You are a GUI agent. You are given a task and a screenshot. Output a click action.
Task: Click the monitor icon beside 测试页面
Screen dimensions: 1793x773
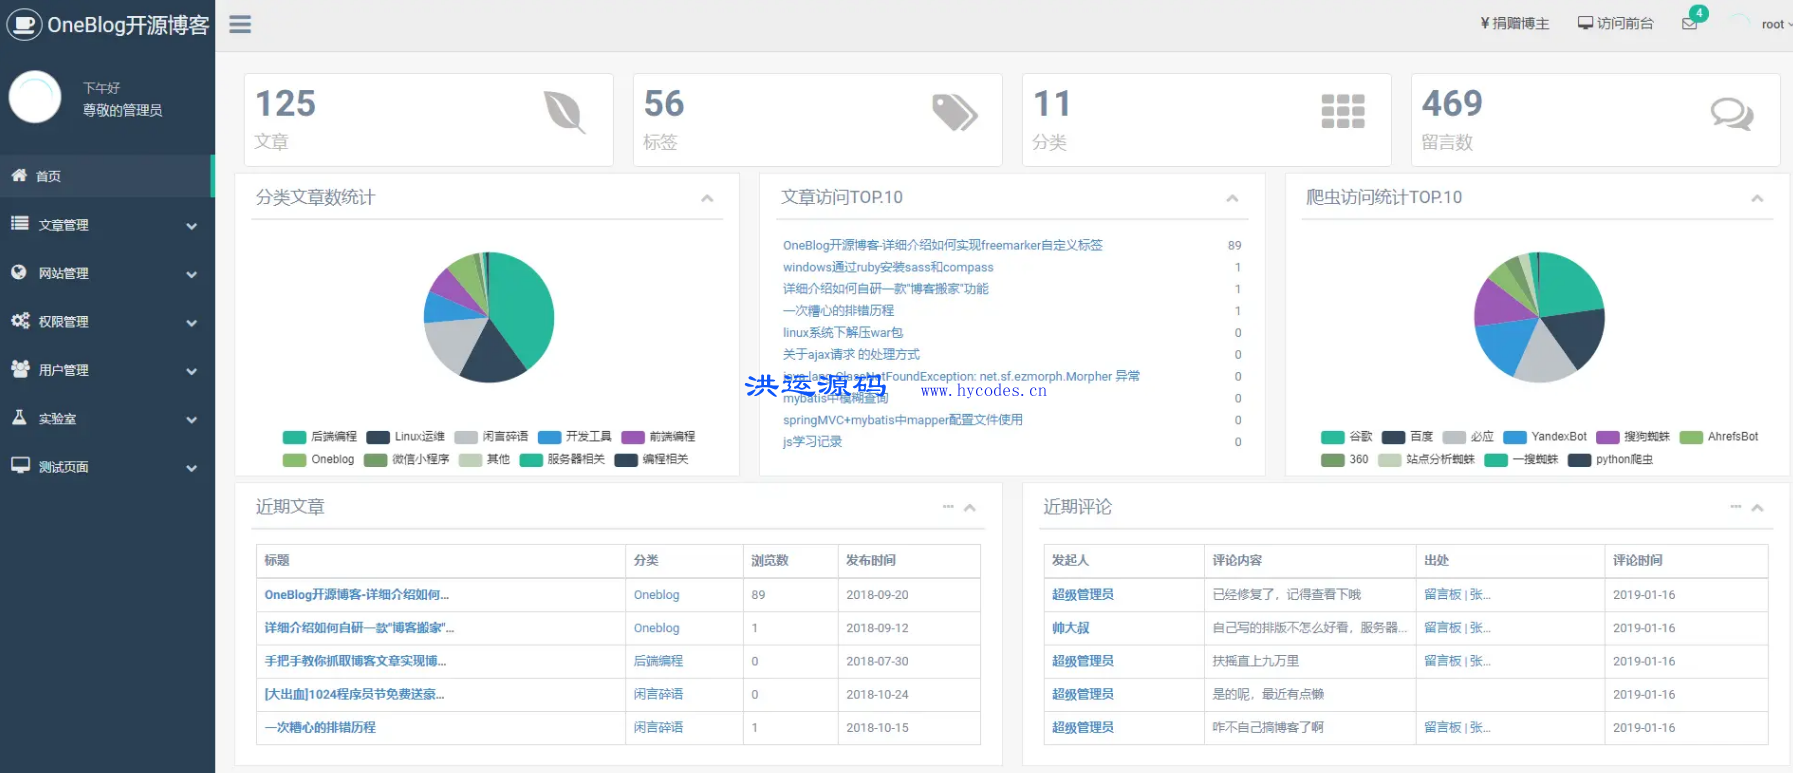20,465
